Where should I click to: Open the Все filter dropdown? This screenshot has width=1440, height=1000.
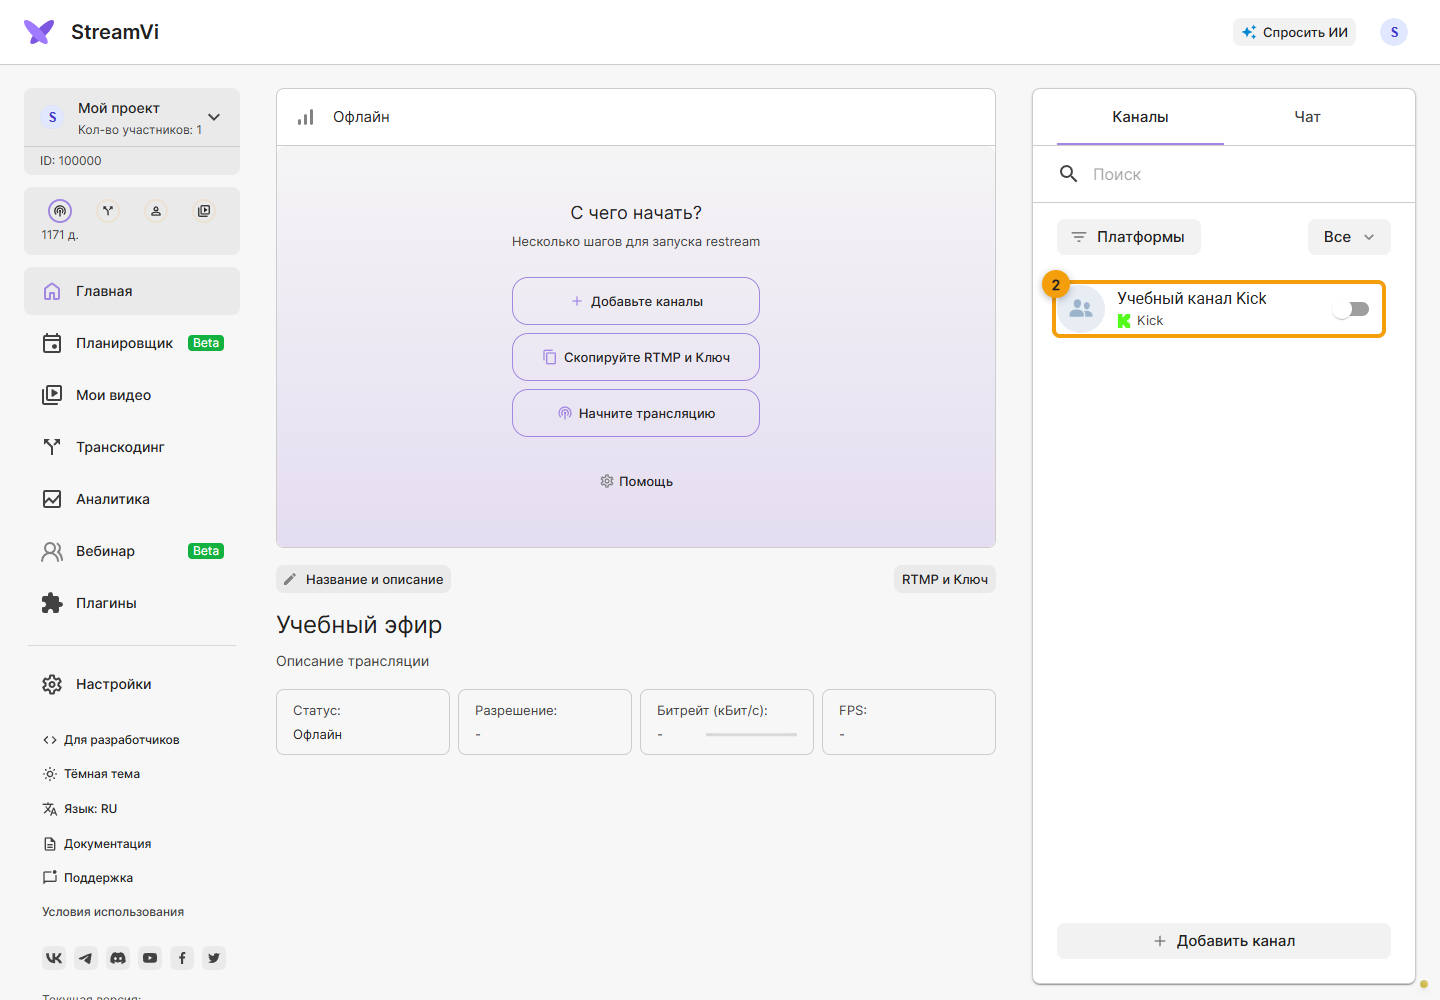tap(1349, 237)
